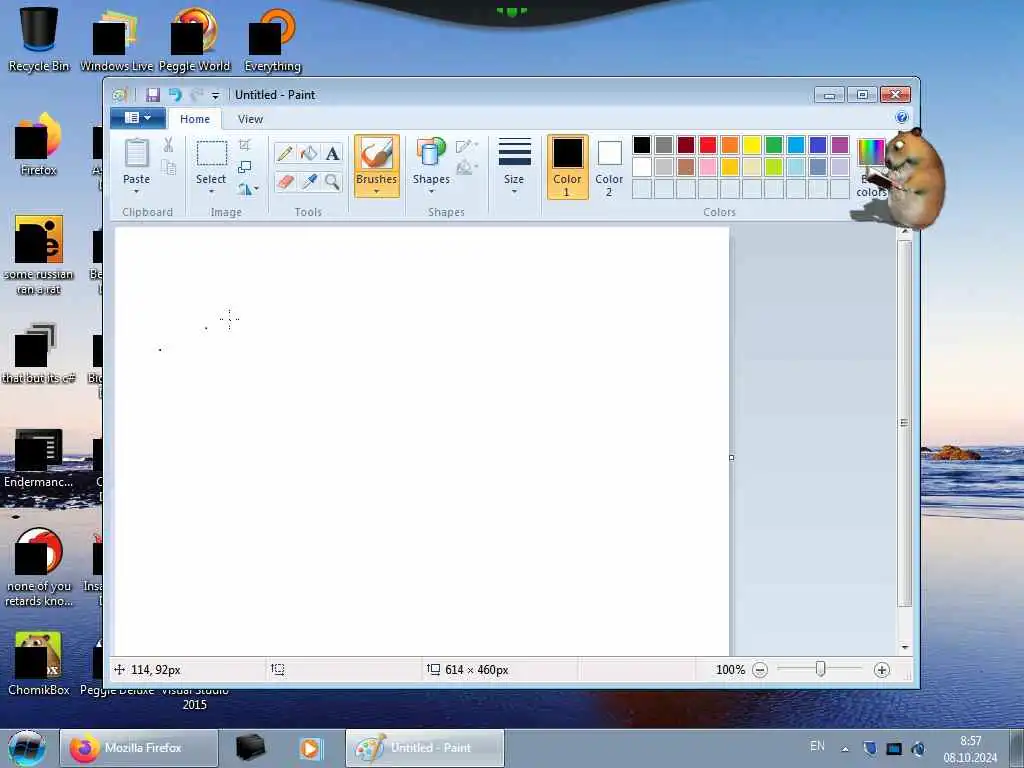Select the Color picker eyedropper tool
The image size is (1024, 768).
point(309,182)
